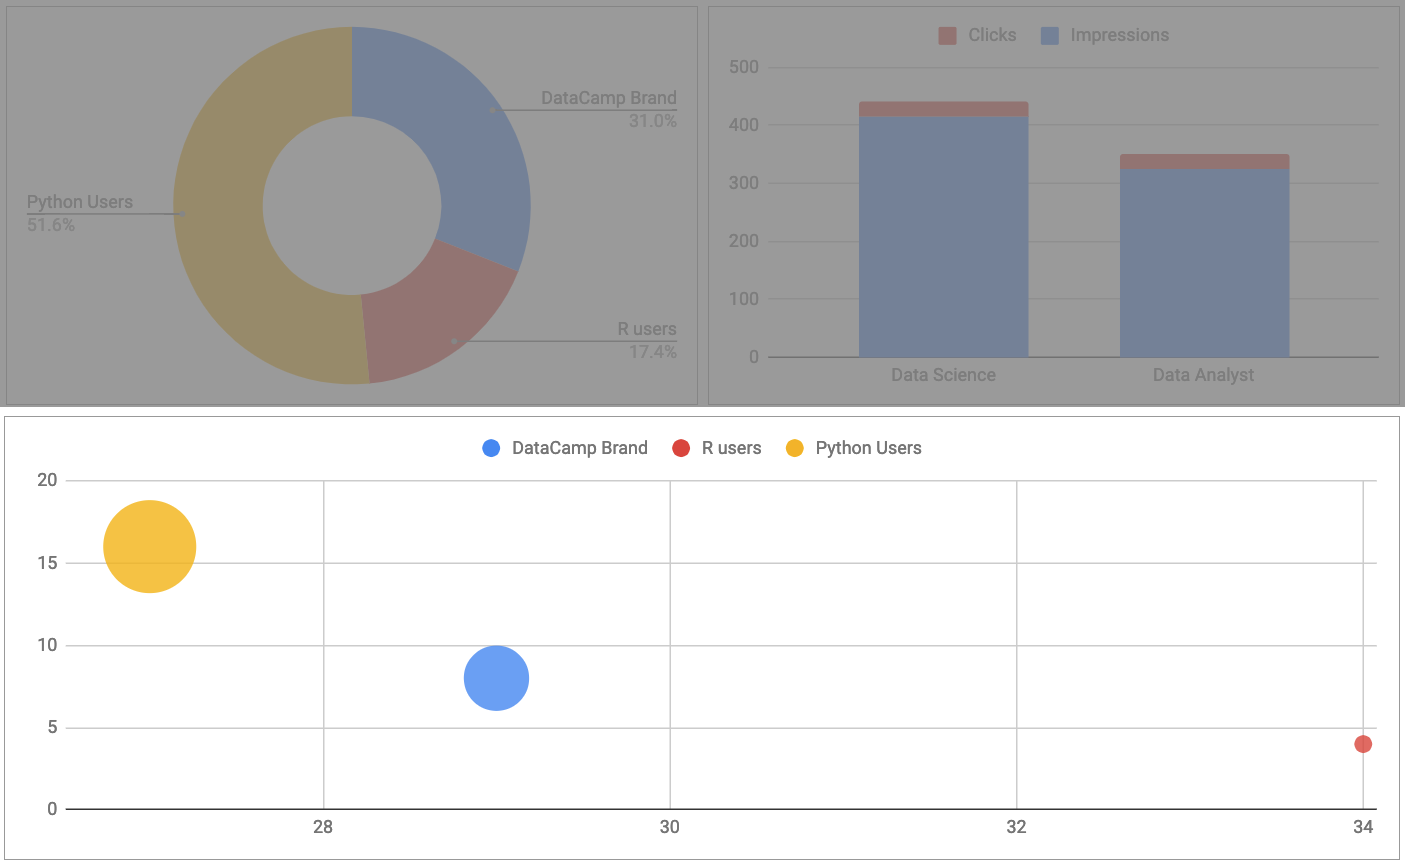Screen dimensions: 1405x865
Task: Click the '51.6%' donut label
Action: click(x=51, y=225)
